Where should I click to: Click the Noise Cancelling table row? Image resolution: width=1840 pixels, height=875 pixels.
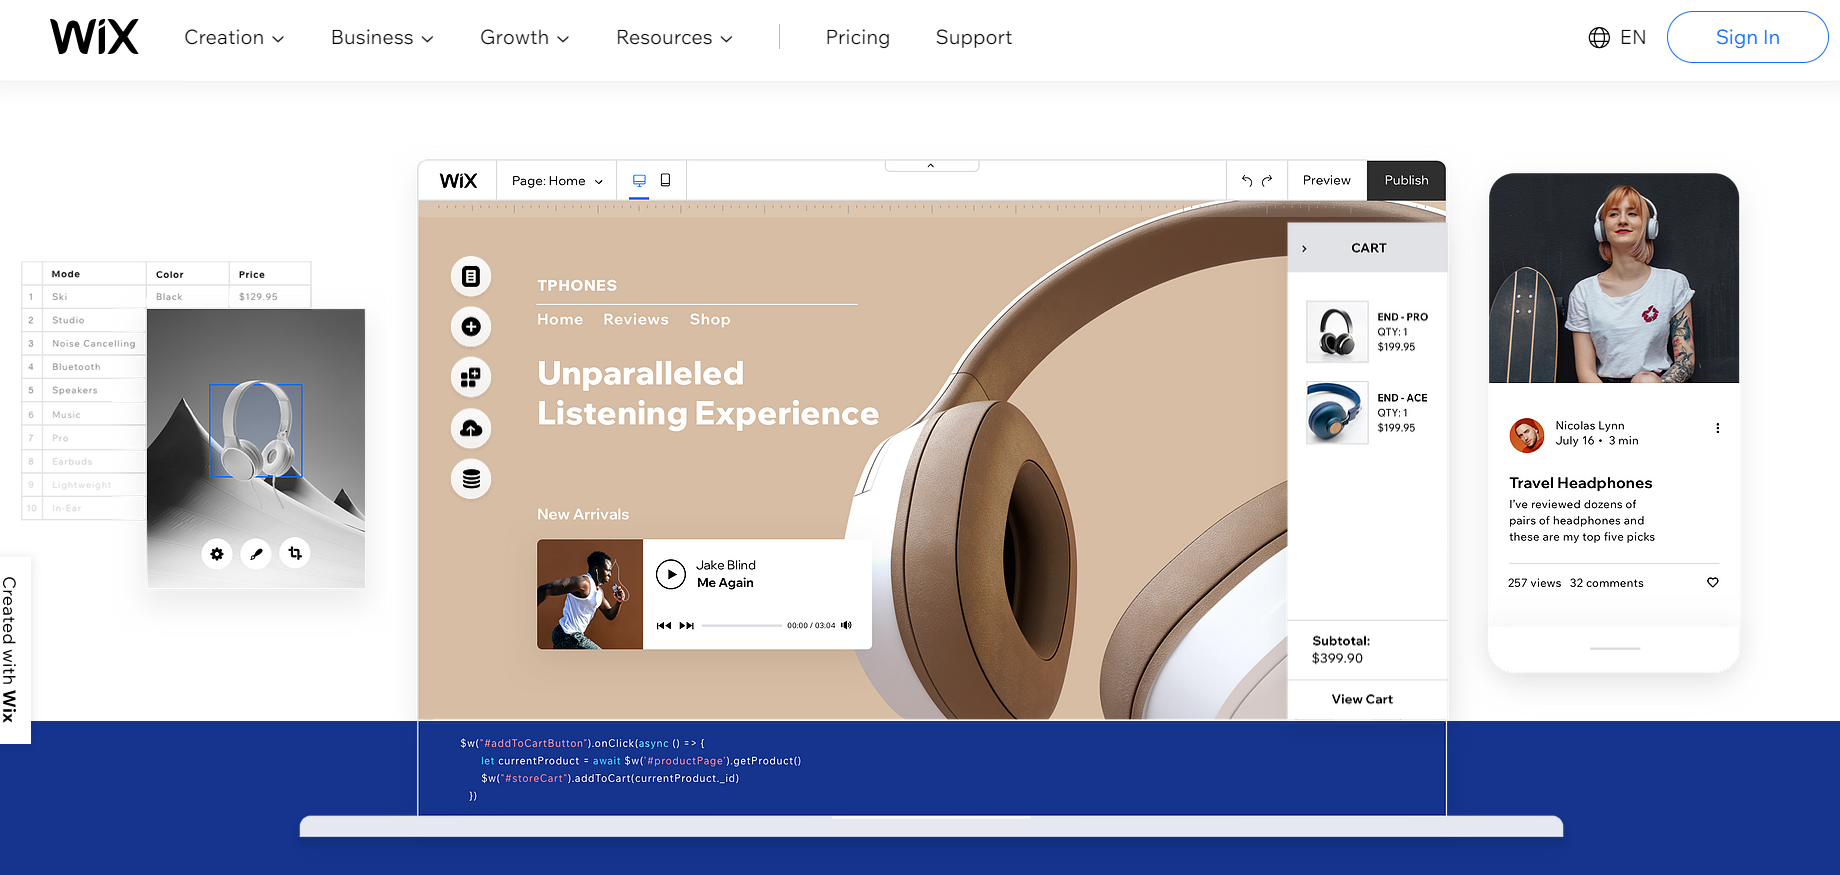point(85,343)
